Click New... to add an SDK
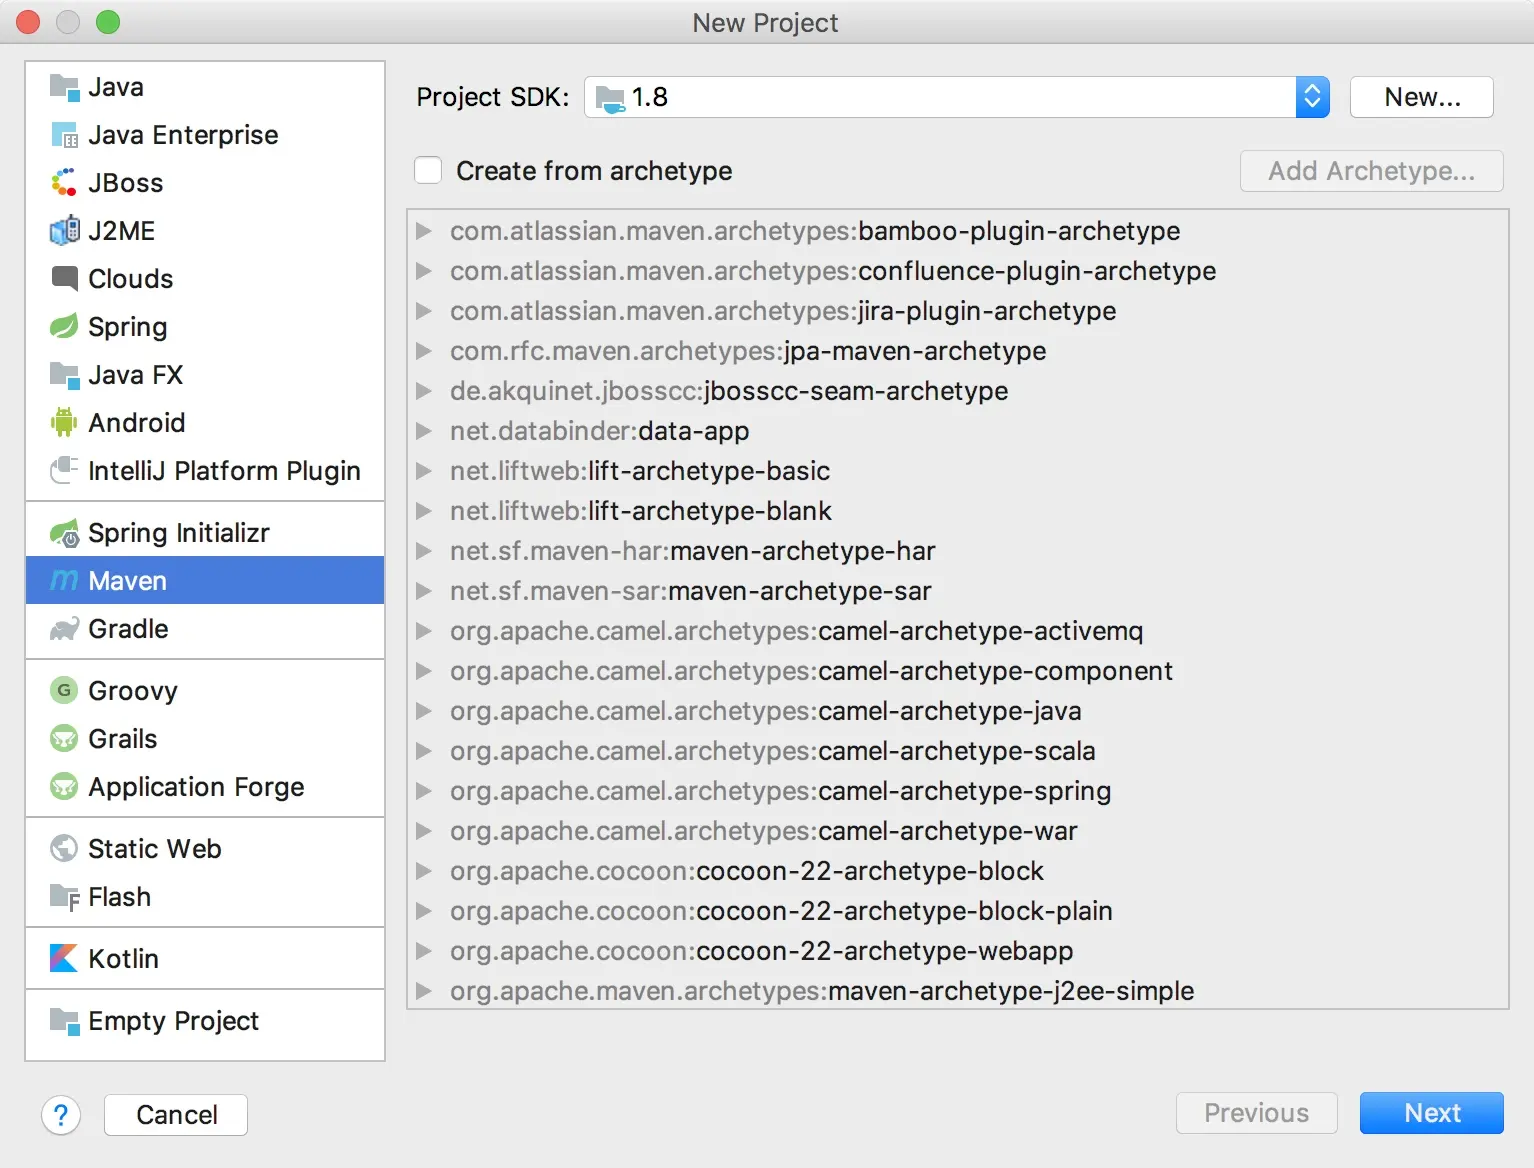This screenshot has width=1534, height=1168. pos(1421,97)
